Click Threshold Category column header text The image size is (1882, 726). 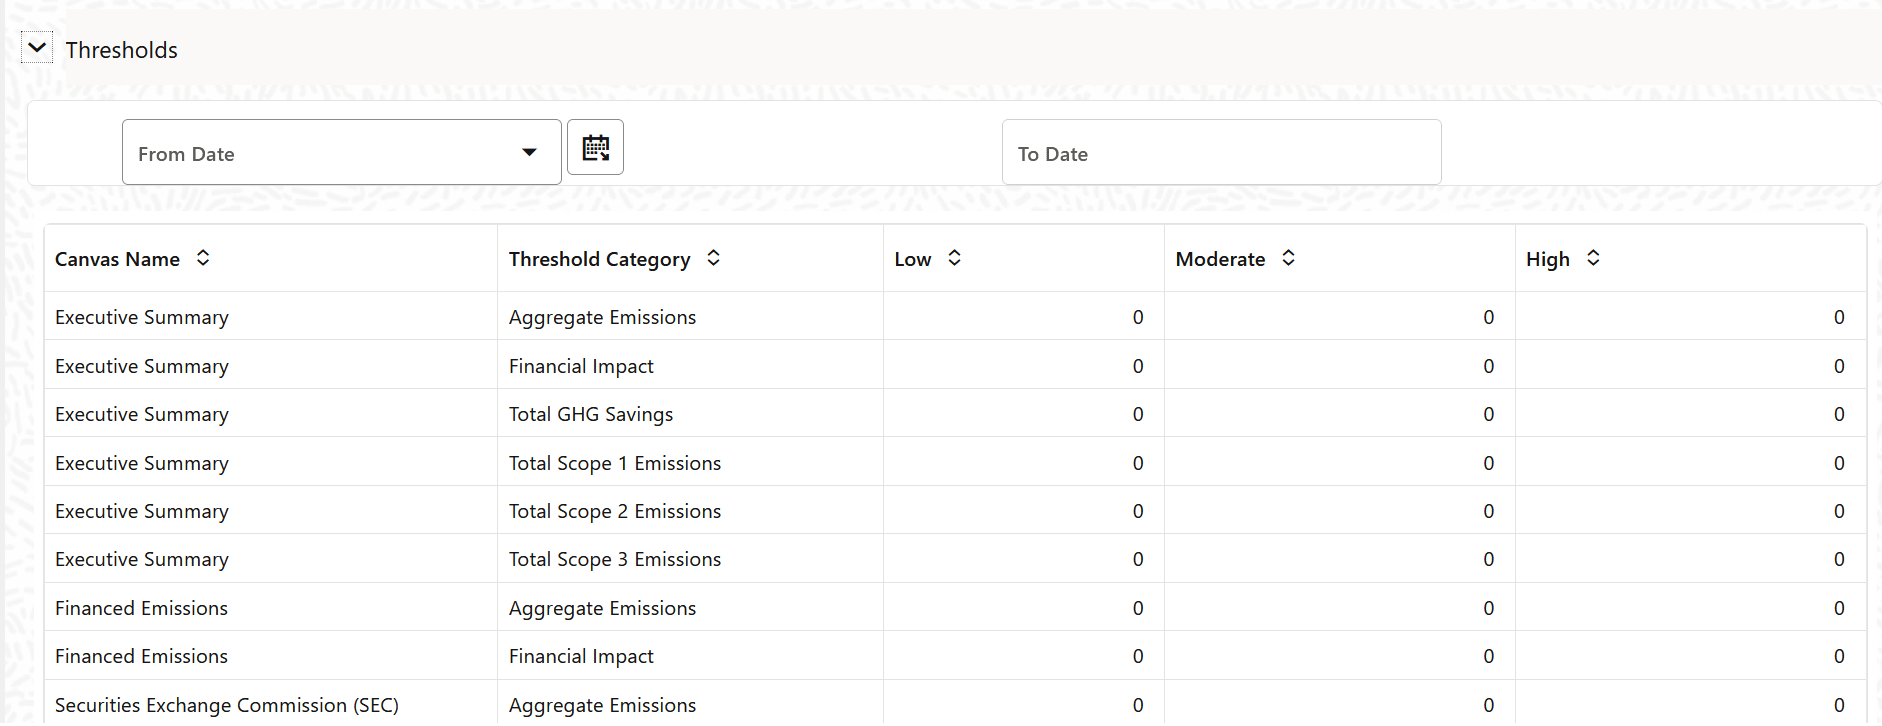[x=599, y=259]
